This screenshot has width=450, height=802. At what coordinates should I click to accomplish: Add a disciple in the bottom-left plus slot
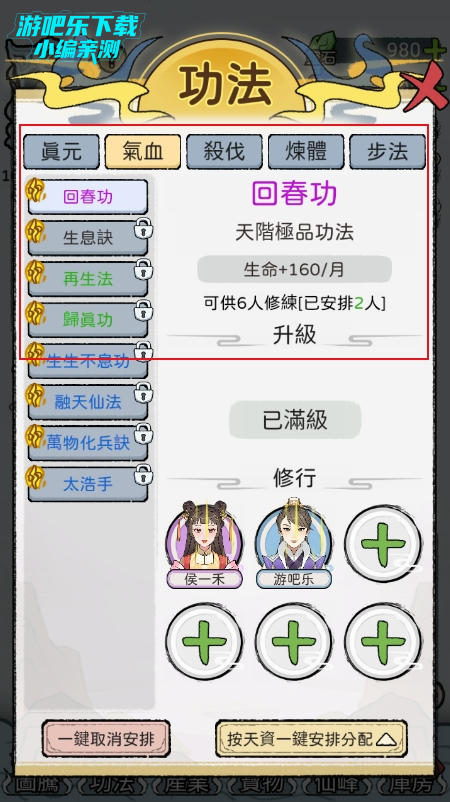pos(204,642)
